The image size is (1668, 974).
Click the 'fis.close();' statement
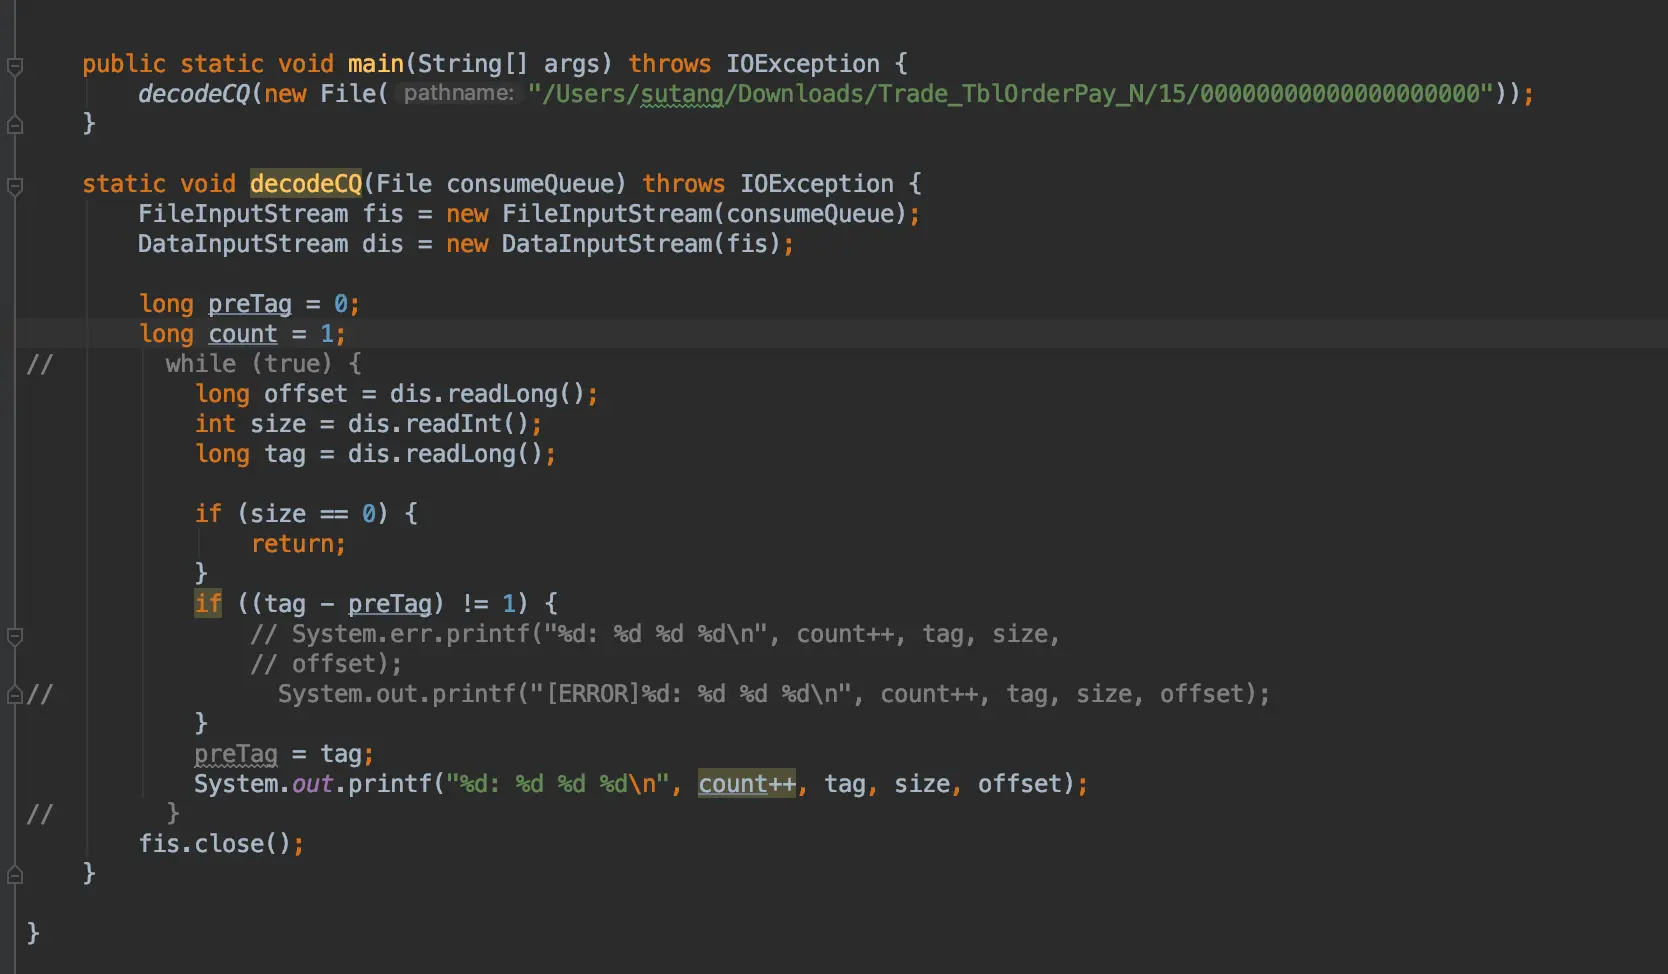pyautogui.click(x=221, y=844)
